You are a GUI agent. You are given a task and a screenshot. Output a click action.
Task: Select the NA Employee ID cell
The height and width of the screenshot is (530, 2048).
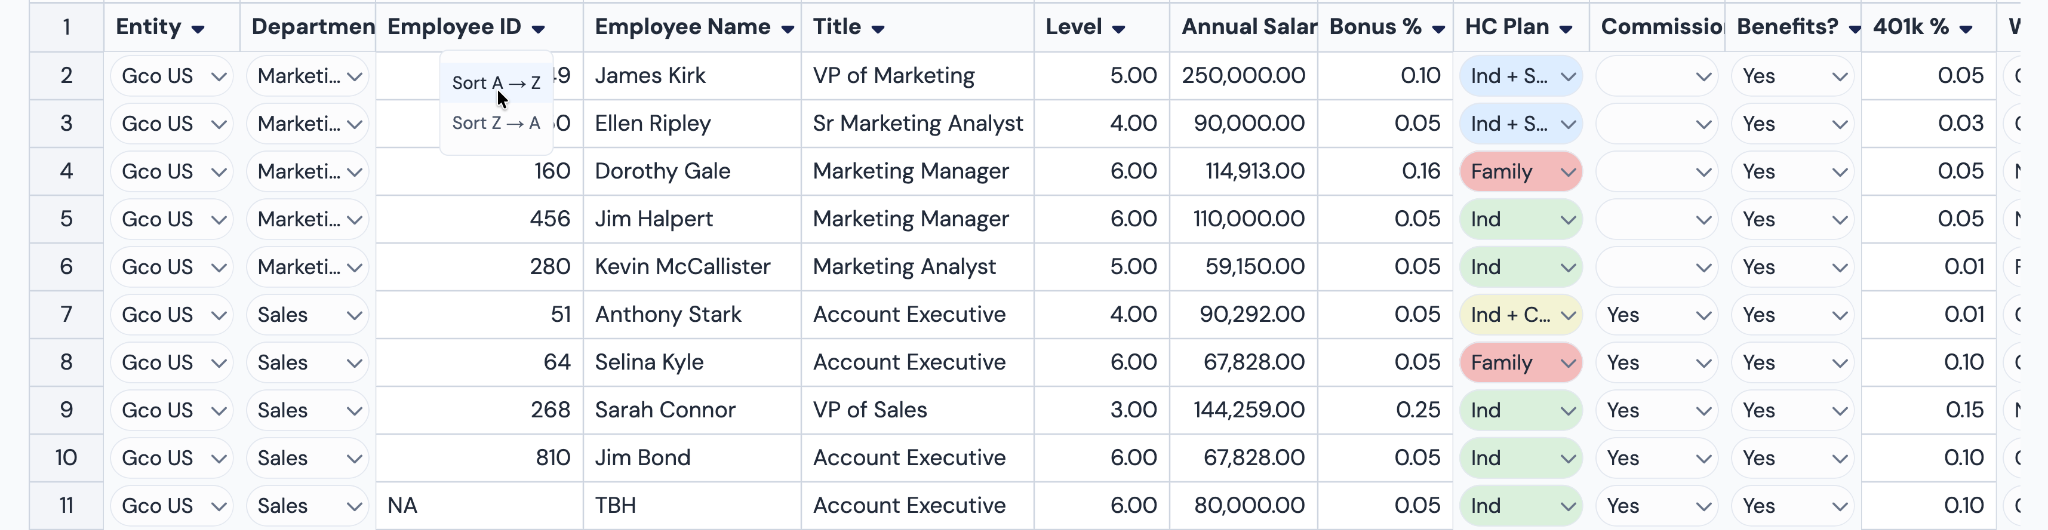[479, 506]
